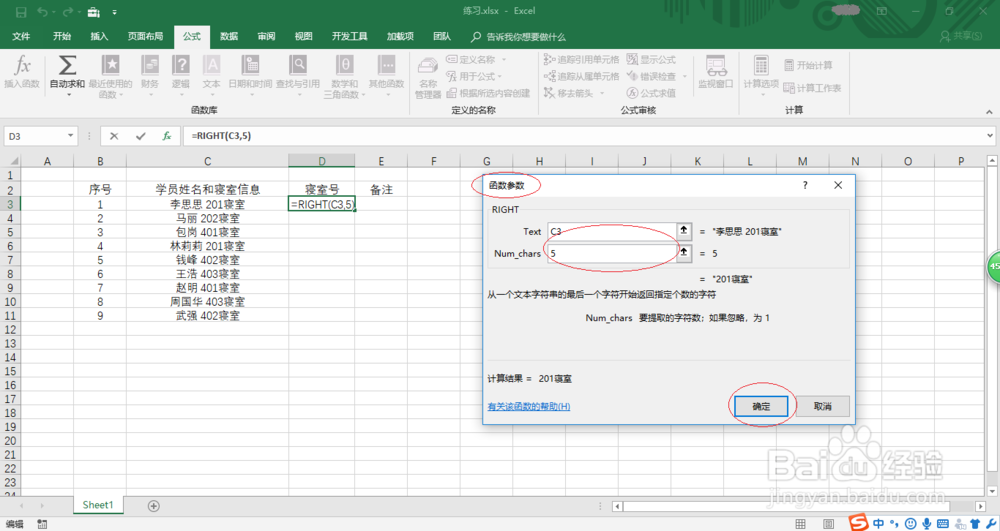Open Name Box dropdown arrow
This screenshot has width=1000, height=531.
point(70,136)
